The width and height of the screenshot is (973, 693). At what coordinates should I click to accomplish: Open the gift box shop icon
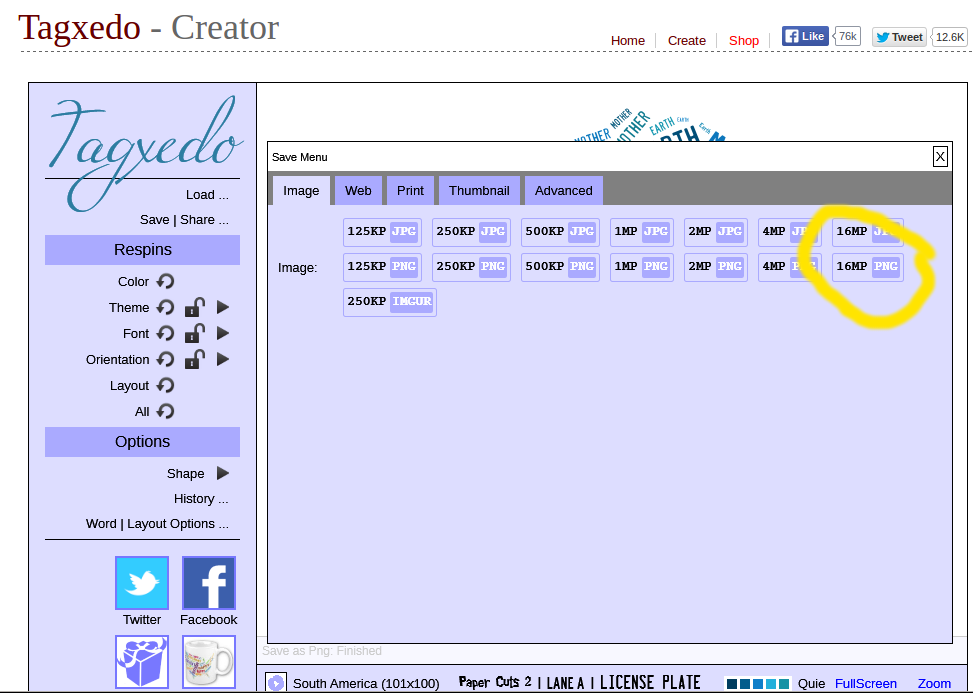pyautogui.click(x=142, y=662)
